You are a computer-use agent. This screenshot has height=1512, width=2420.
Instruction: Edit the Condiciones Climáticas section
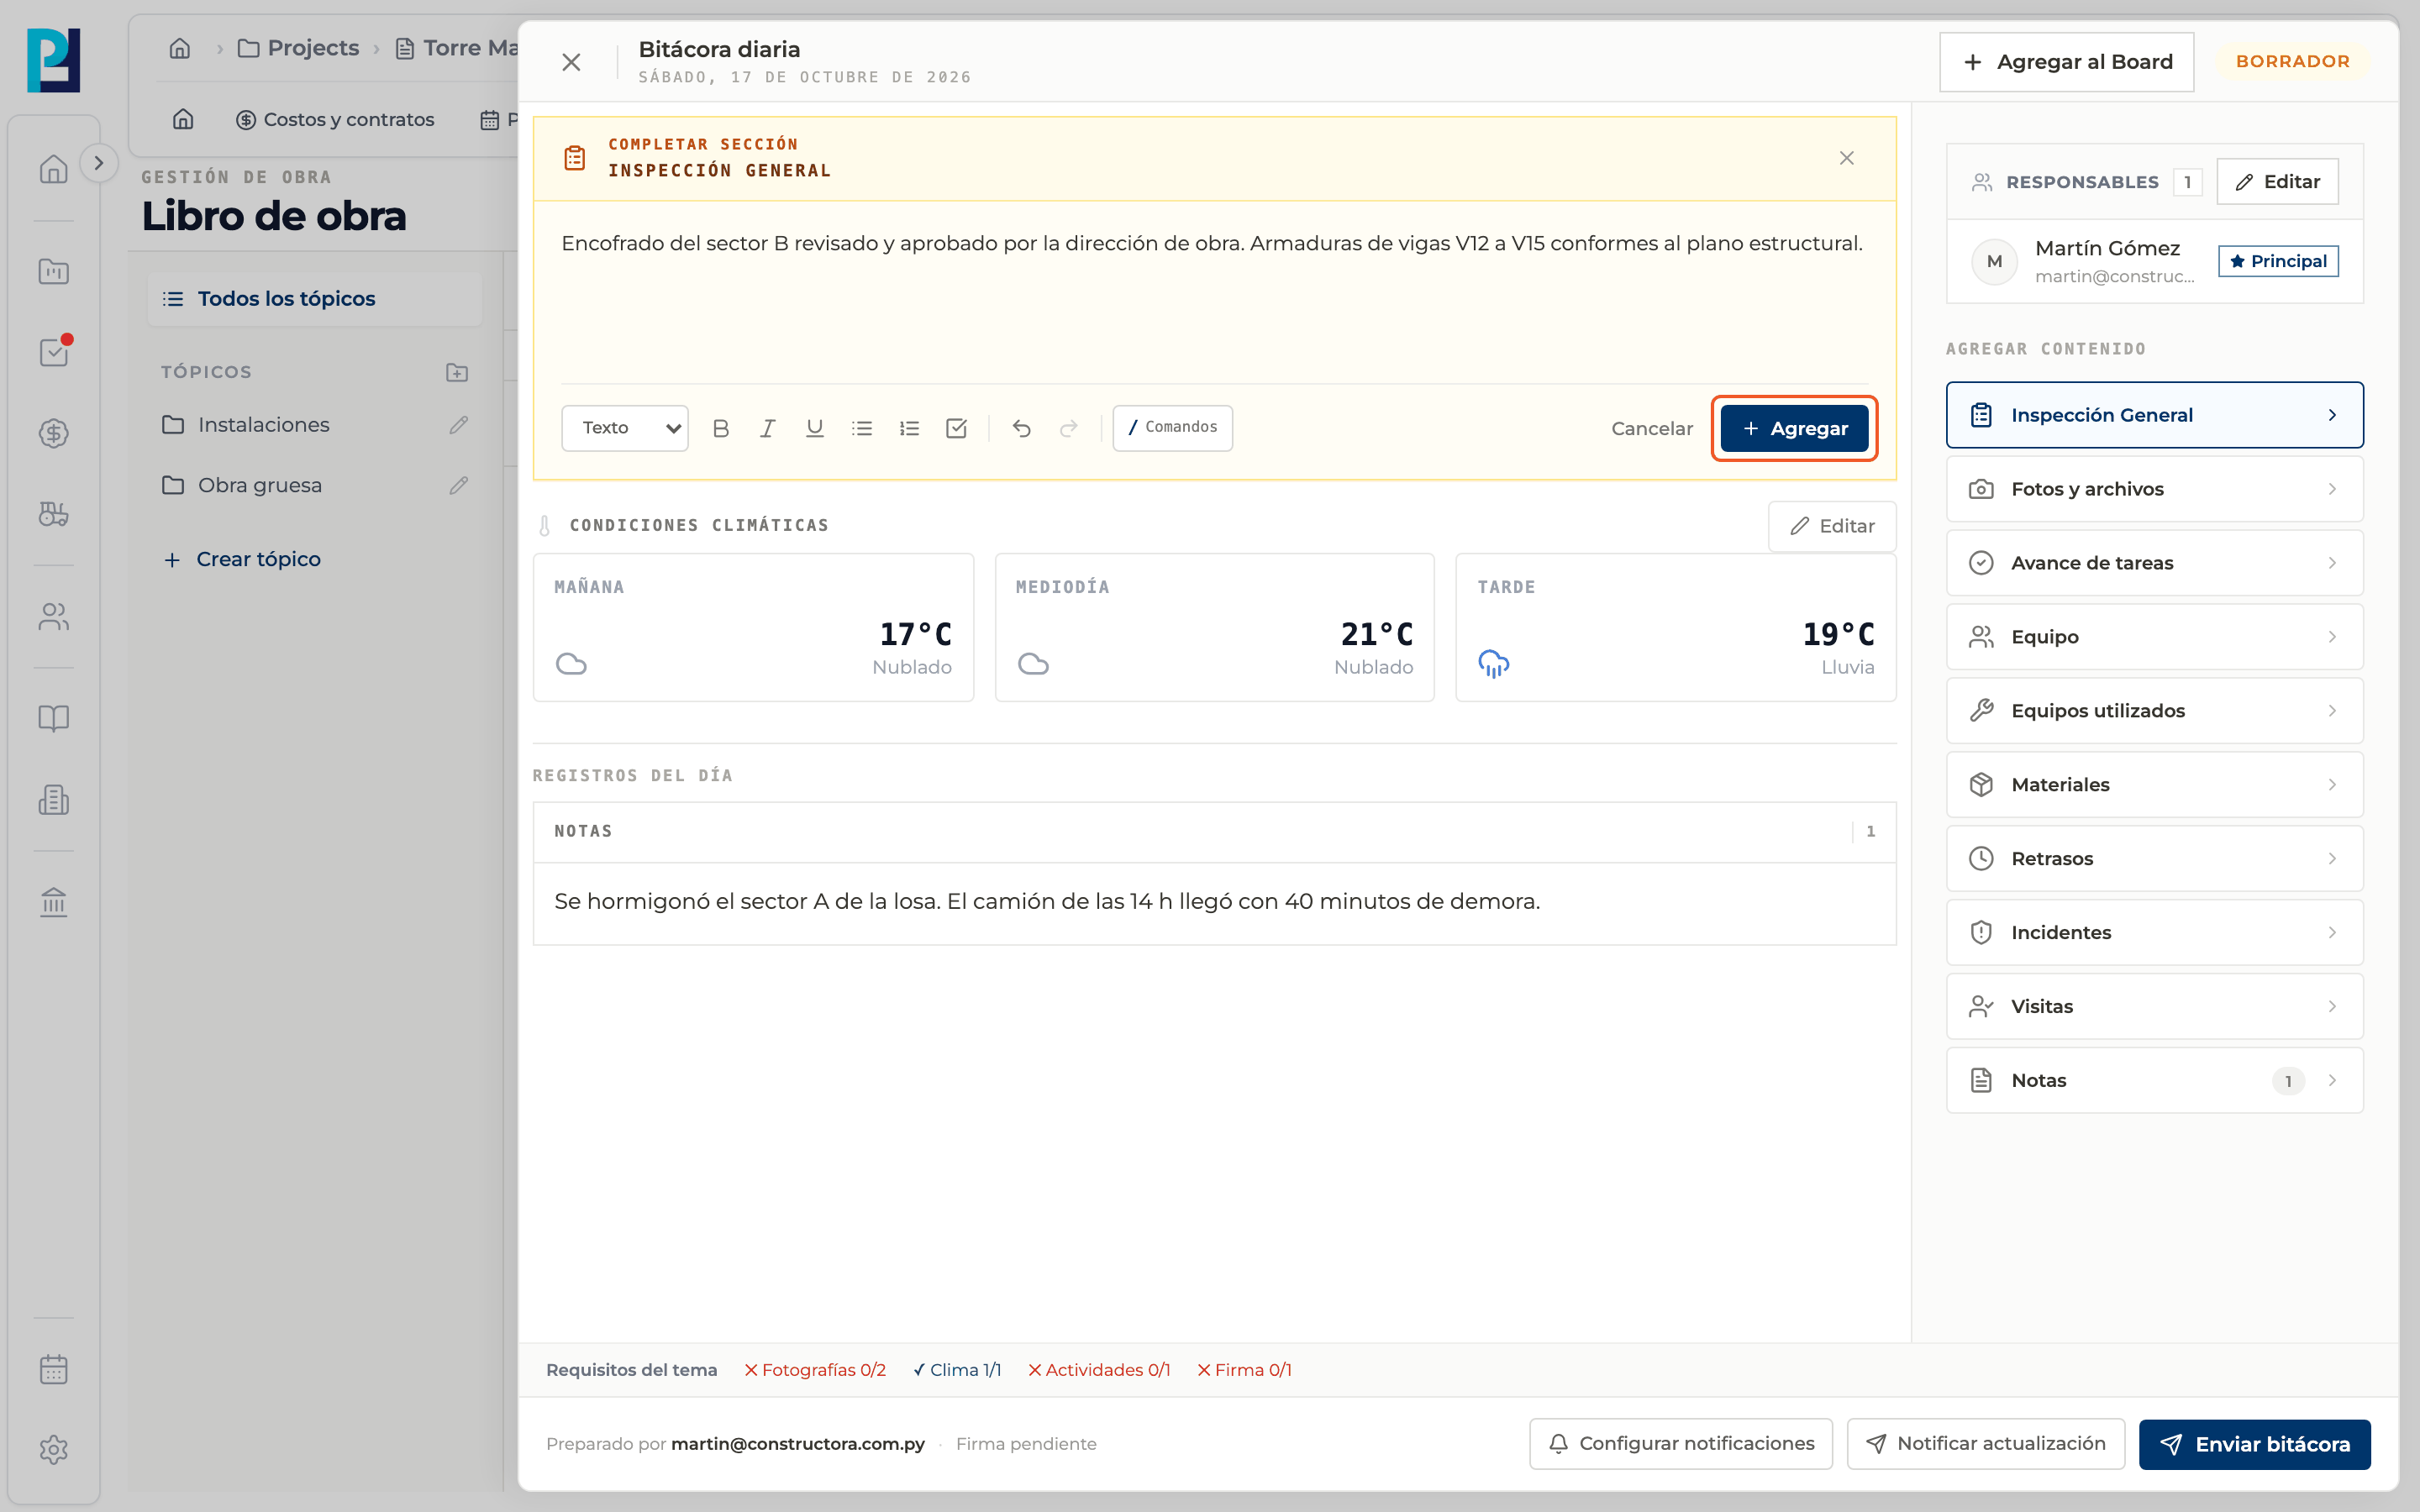[x=1832, y=526]
